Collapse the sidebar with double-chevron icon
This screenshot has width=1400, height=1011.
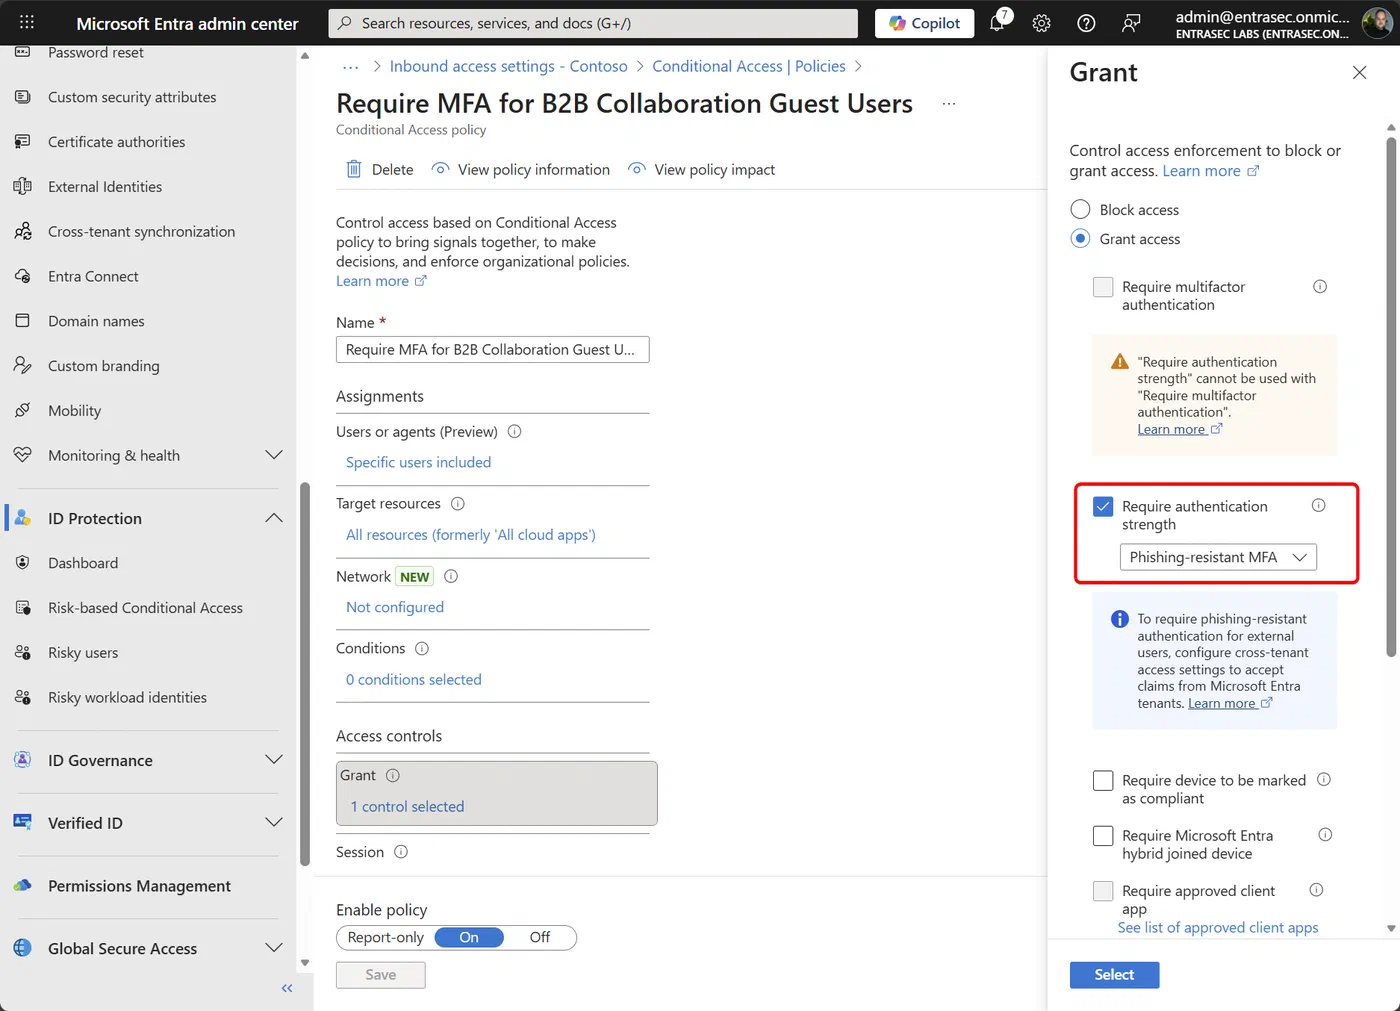click(x=287, y=988)
